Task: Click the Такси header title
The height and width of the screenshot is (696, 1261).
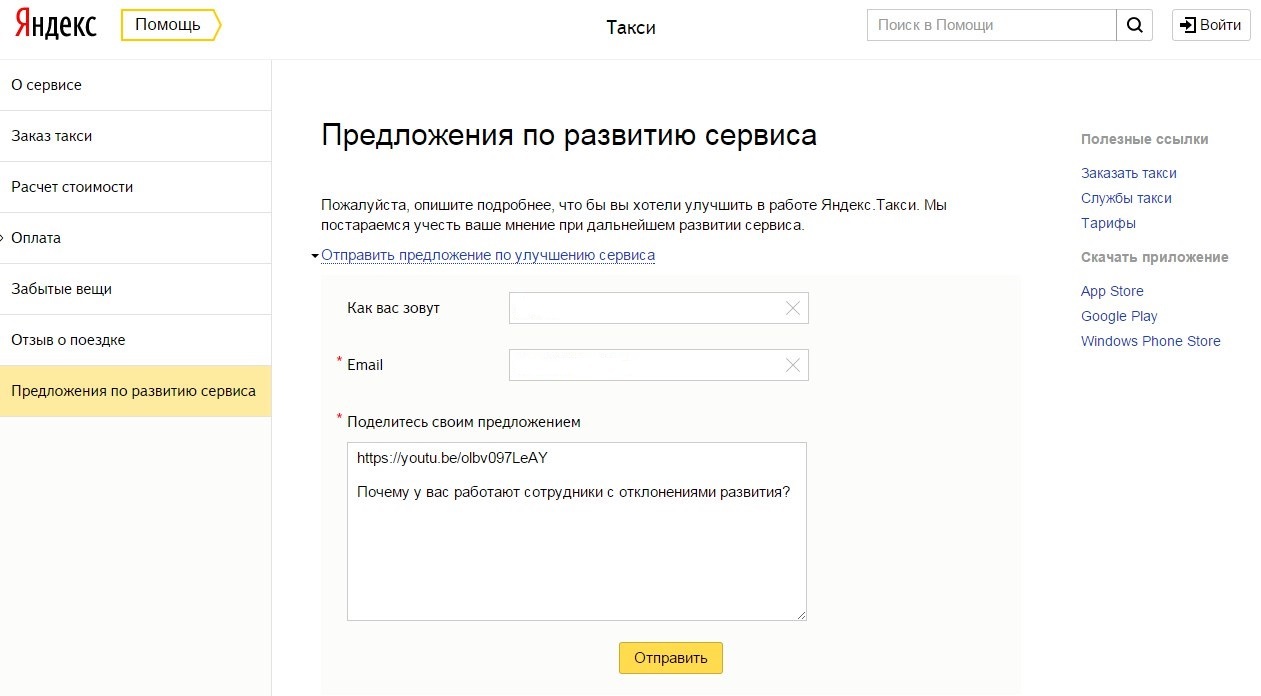Action: tap(631, 27)
